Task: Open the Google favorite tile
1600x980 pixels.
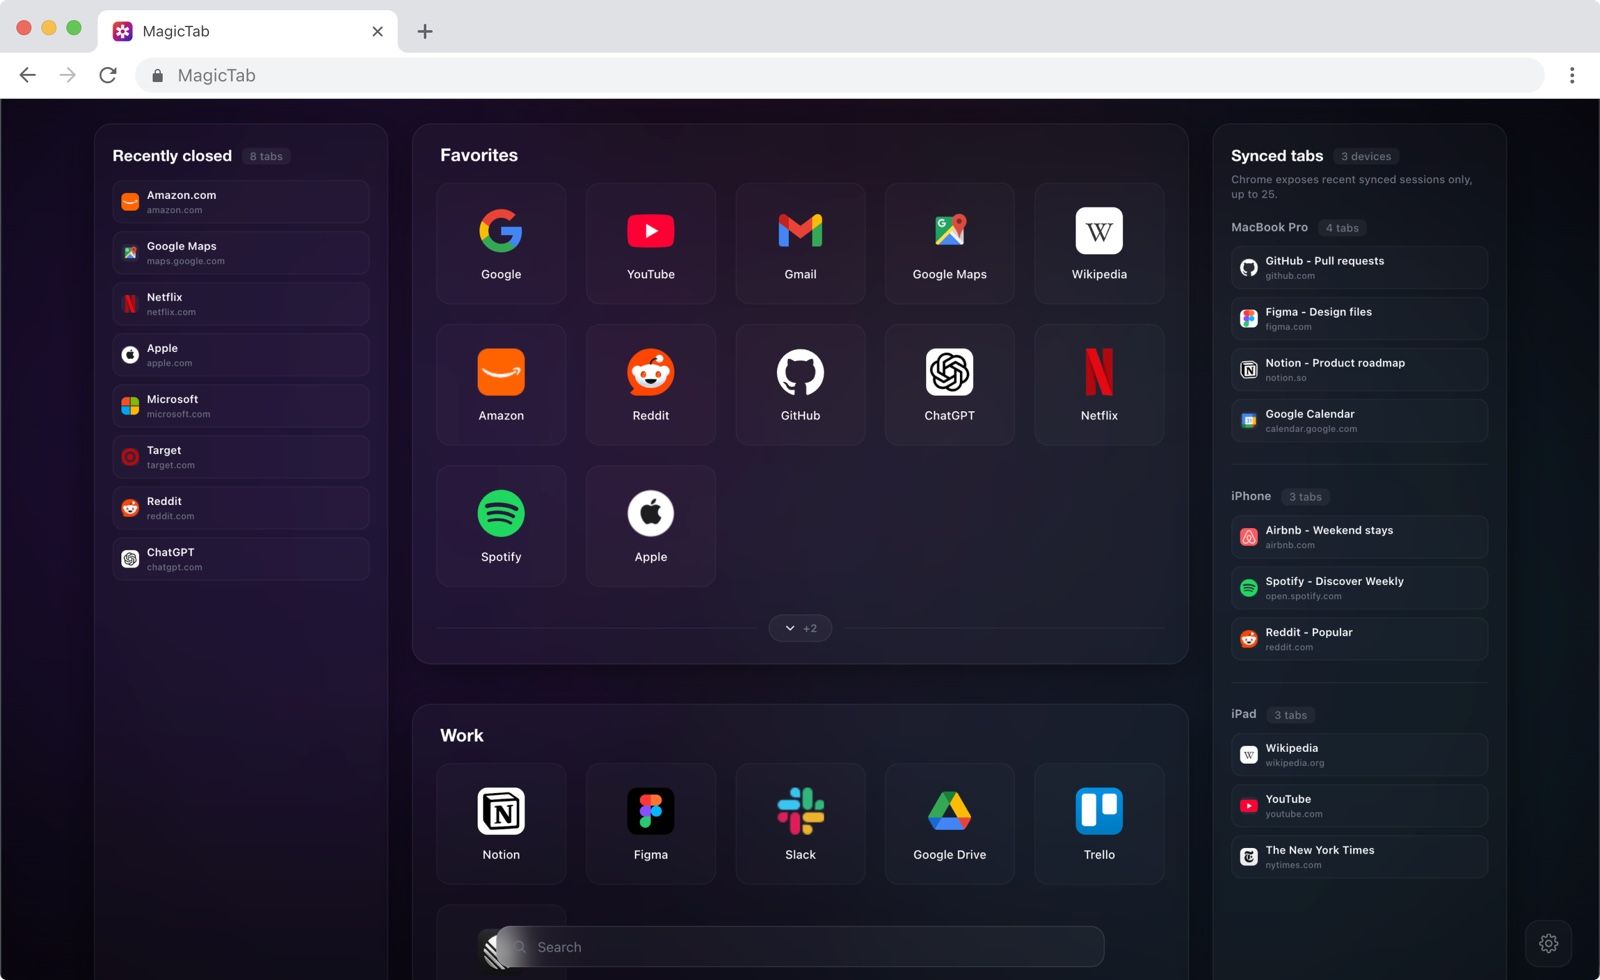Action: (x=501, y=243)
